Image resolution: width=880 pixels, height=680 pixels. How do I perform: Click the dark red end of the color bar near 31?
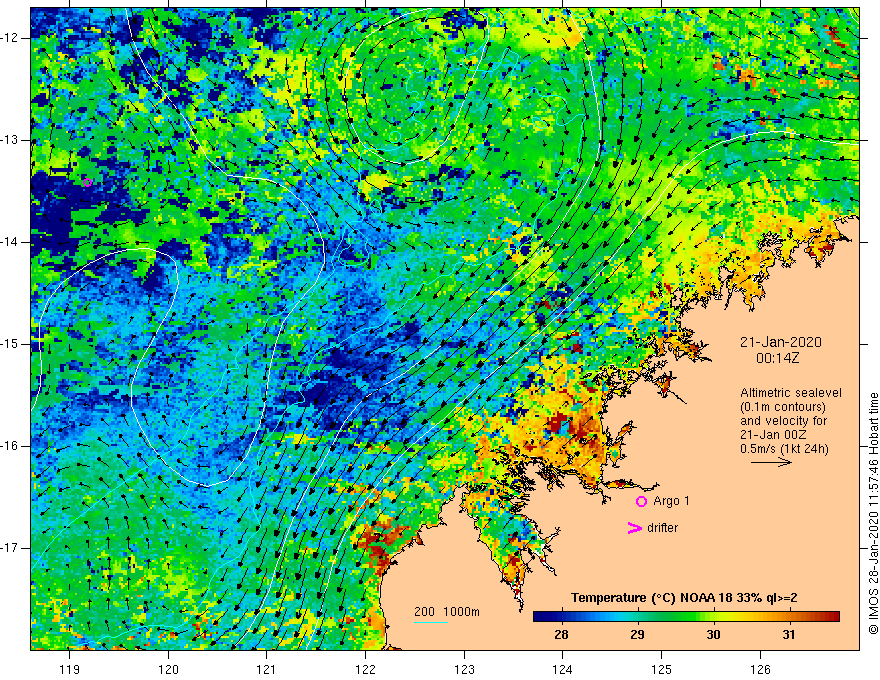point(831,617)
